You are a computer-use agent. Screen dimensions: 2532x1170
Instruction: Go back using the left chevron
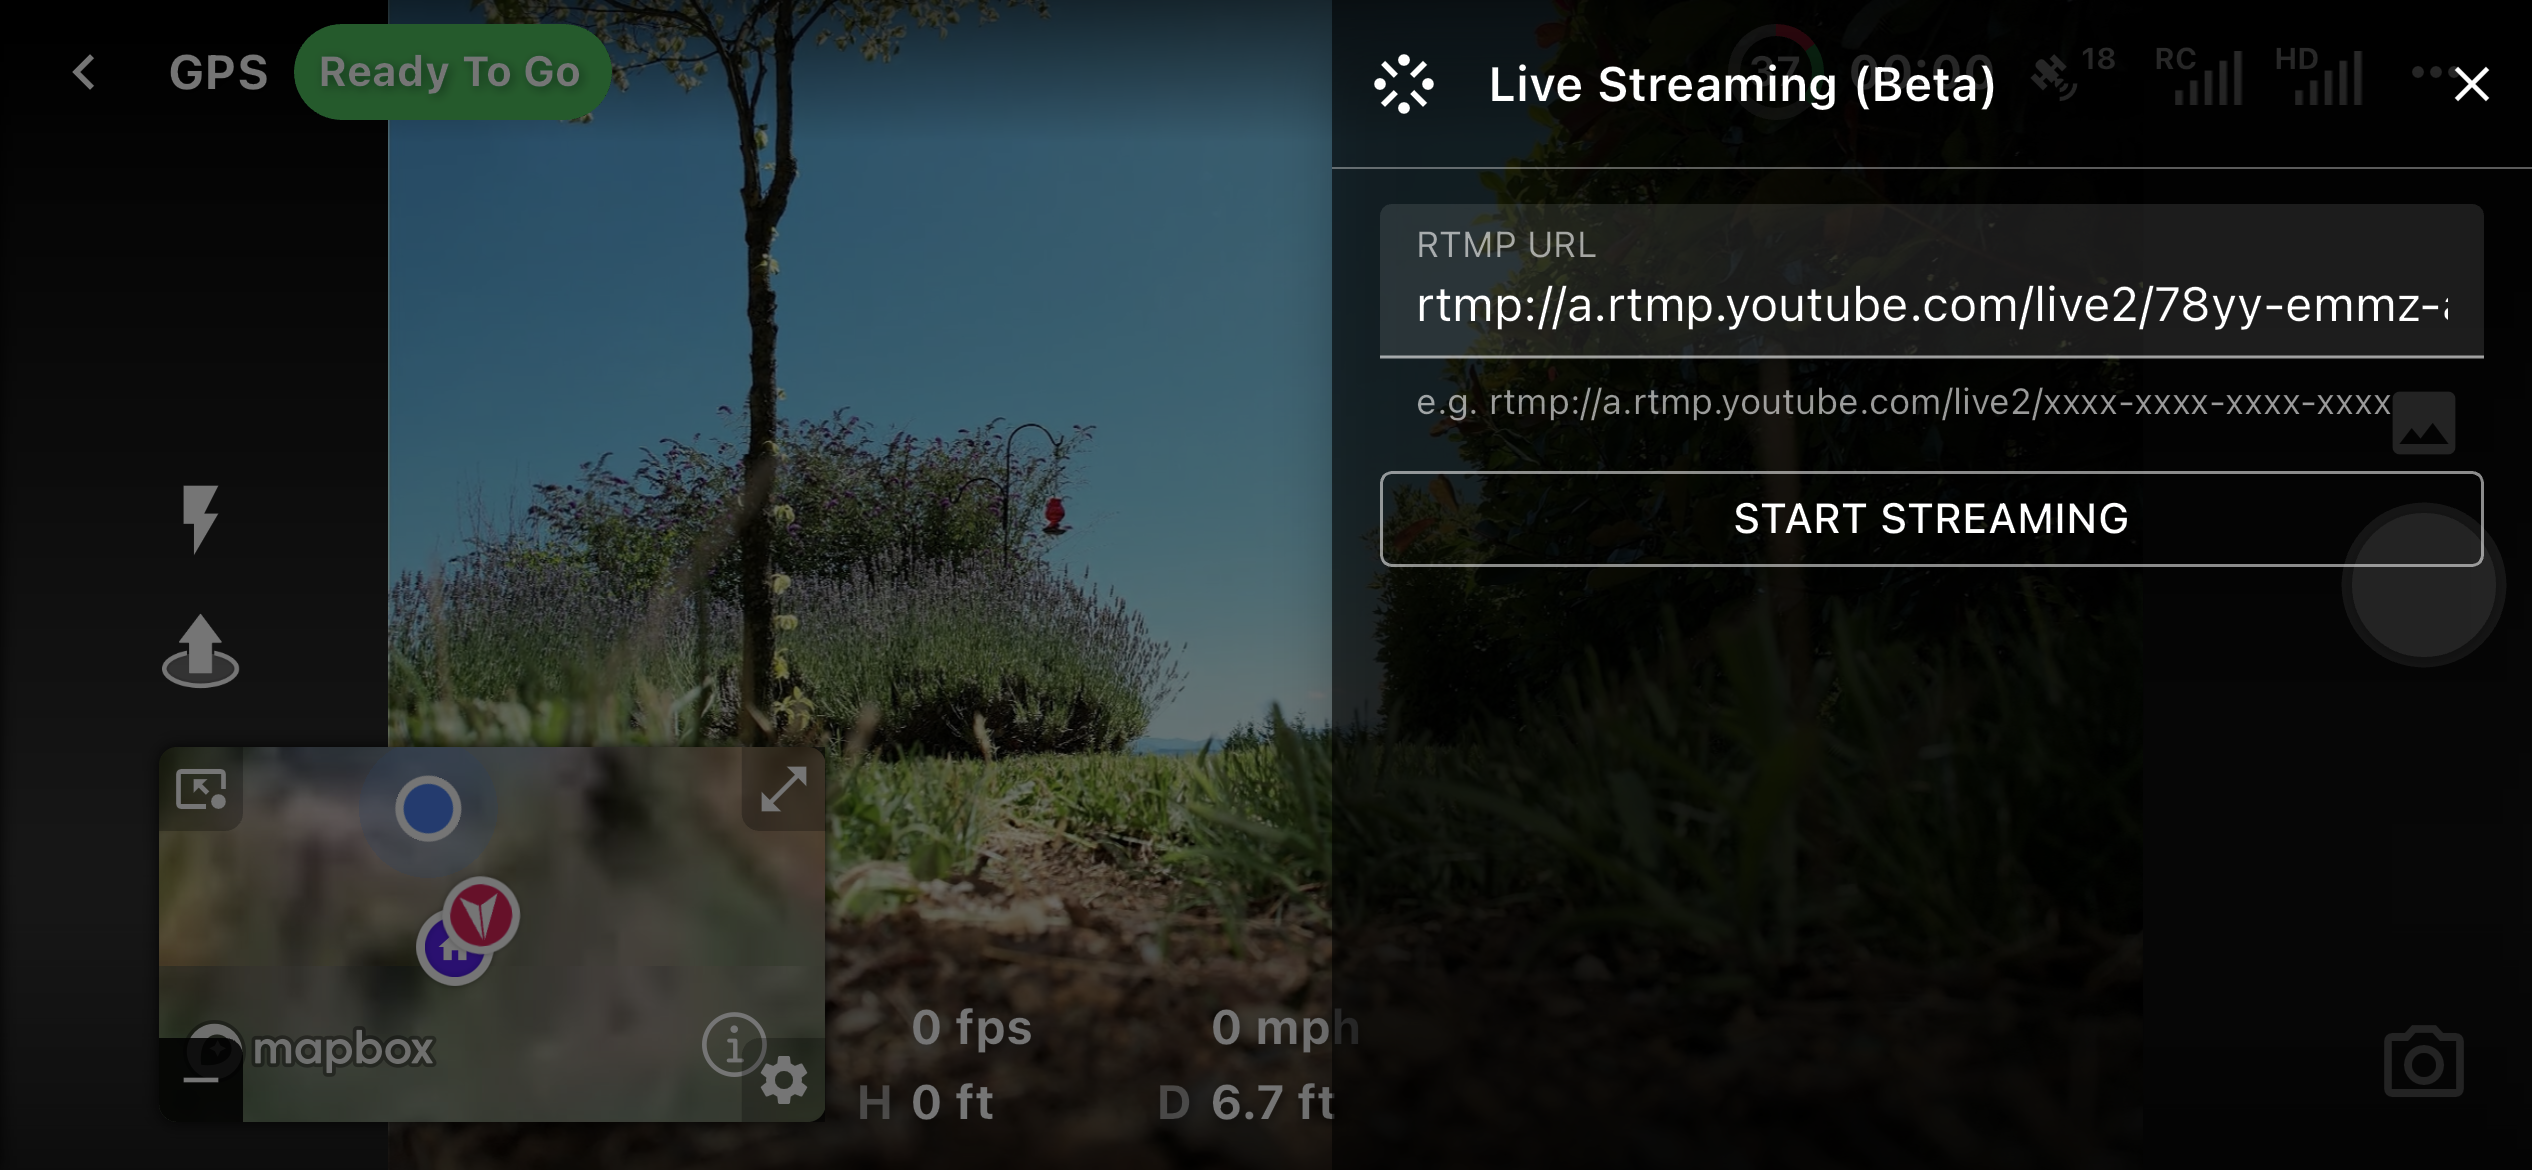coord(85,72)
